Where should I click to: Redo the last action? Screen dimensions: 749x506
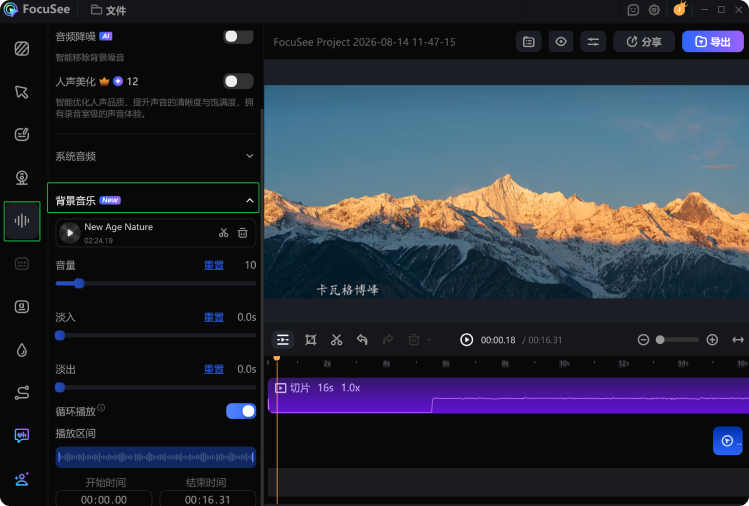click(388, 340)
